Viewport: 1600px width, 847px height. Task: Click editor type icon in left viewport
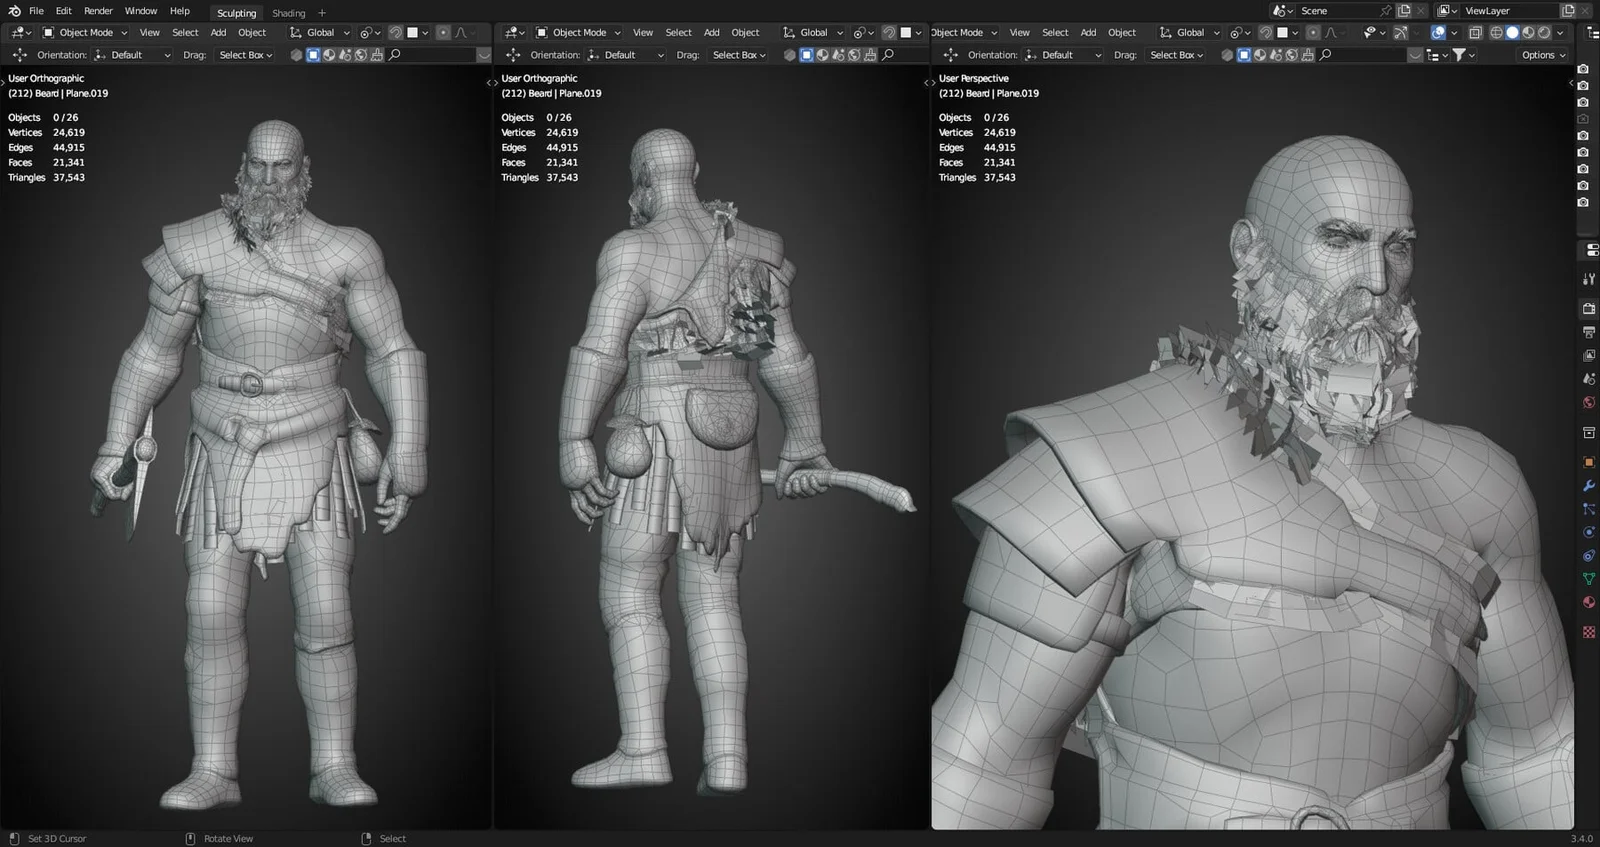[20, 32]
